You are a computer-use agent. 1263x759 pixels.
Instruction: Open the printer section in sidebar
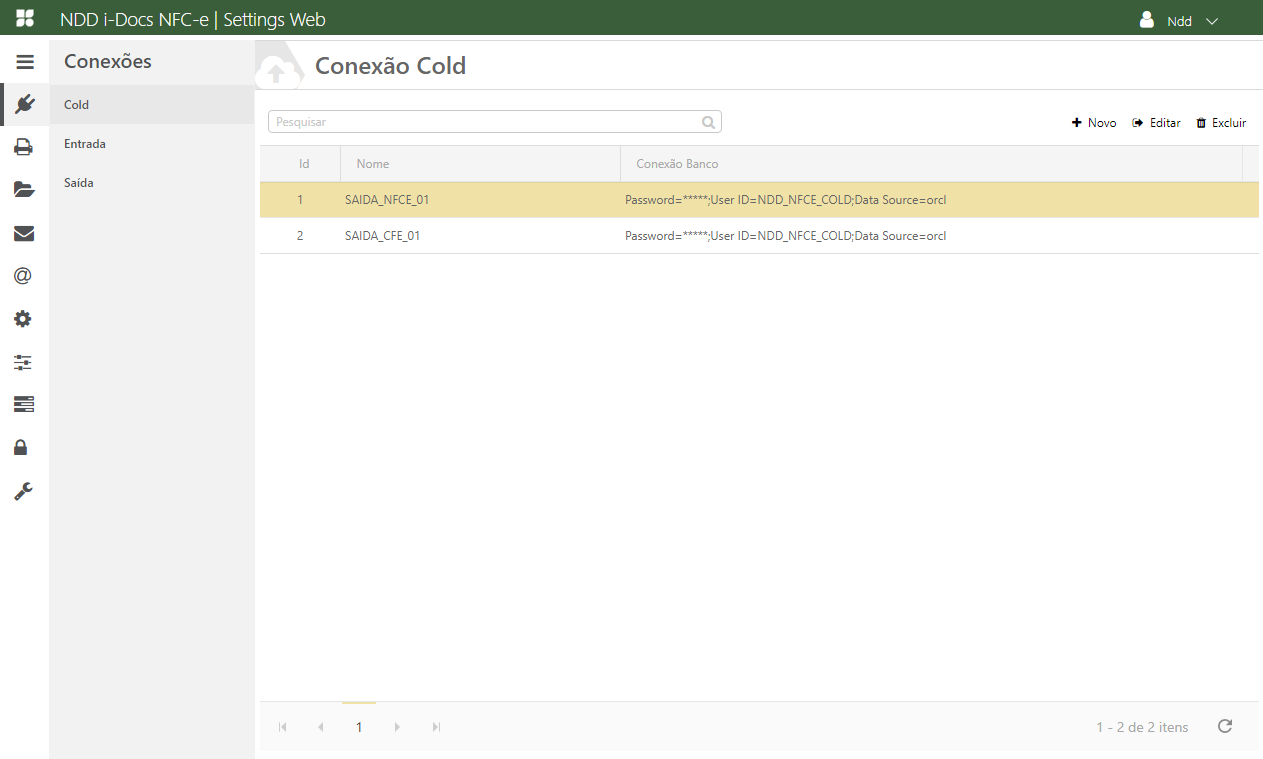tap(24, 147)
